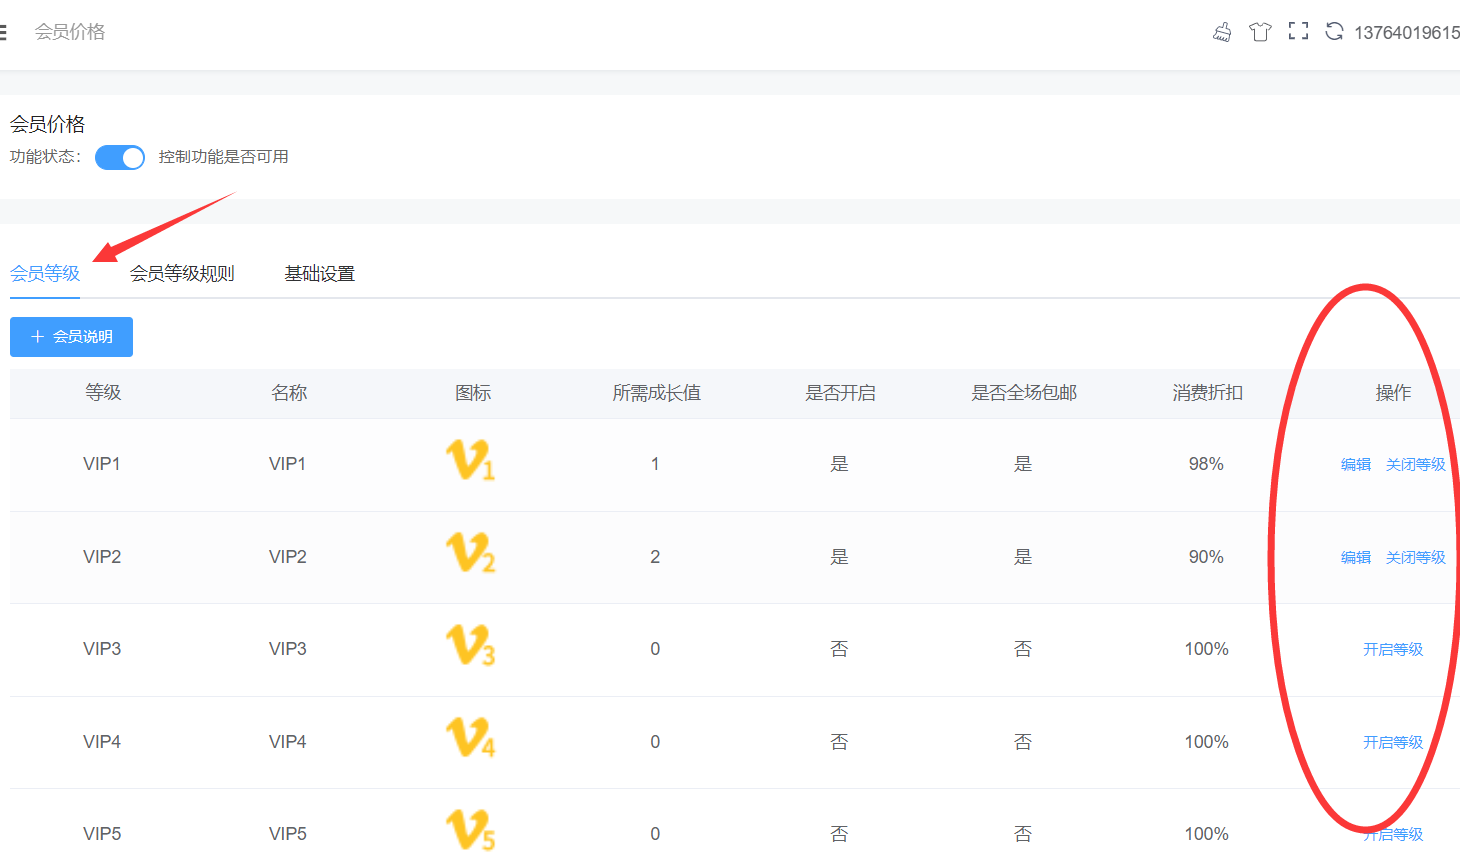Click the 会员价格 section heading
This screenshot has height=863, width=1460.
click(48, 124)
